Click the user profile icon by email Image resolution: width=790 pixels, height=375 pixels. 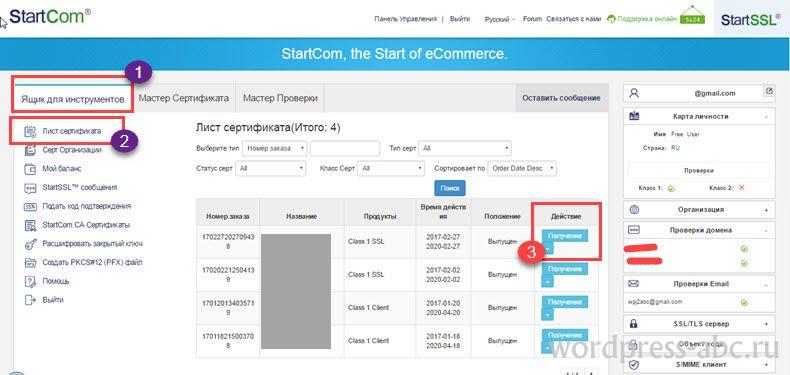(634, 93)
